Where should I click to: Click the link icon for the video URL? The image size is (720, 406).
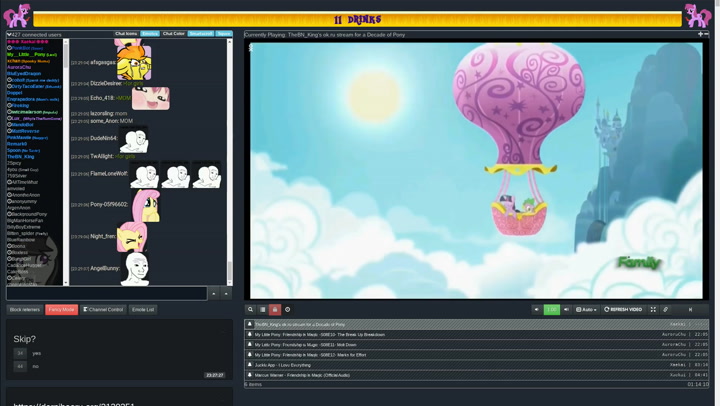click(666, 310)
